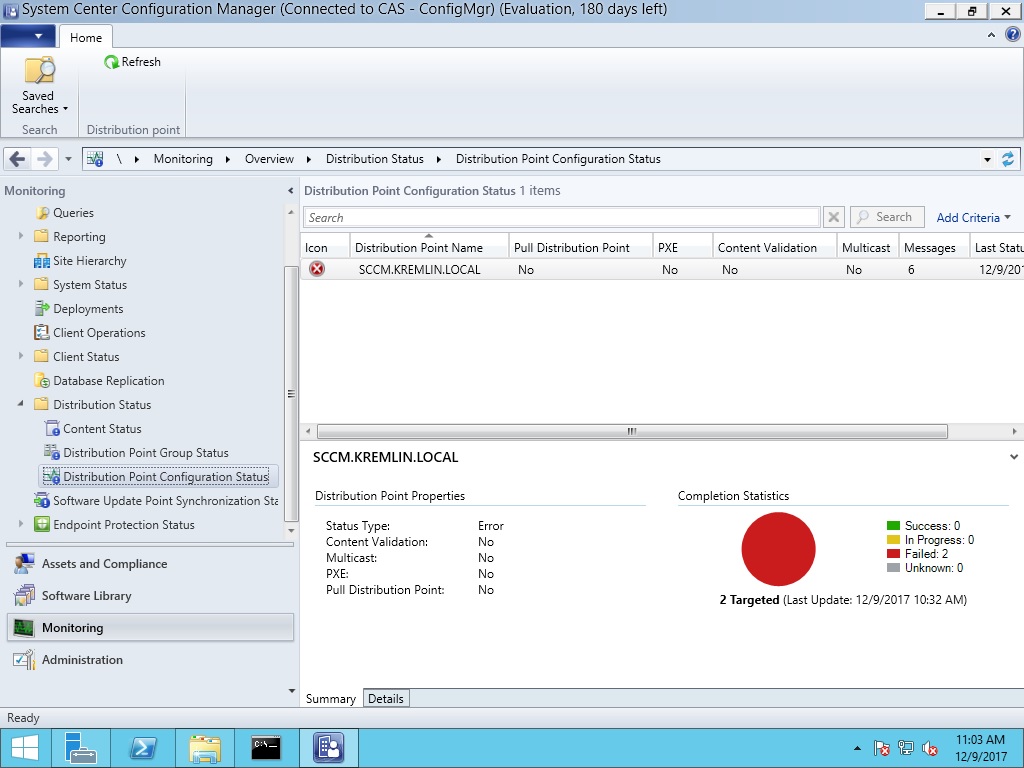The width and height of the screenshot is (1024, 768).
Task: Click the Windows Start button
Action: (x=24, y=748)
